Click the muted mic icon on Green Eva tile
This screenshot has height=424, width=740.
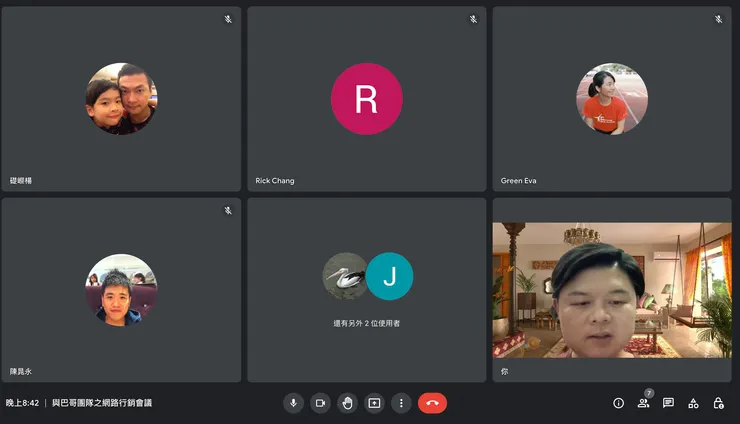tap(719, 19)
